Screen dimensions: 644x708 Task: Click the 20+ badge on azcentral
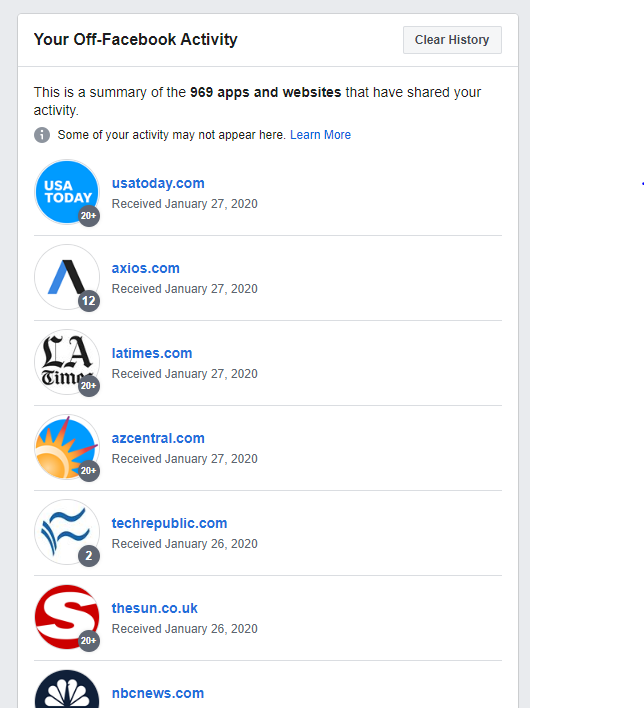(89, 470)
